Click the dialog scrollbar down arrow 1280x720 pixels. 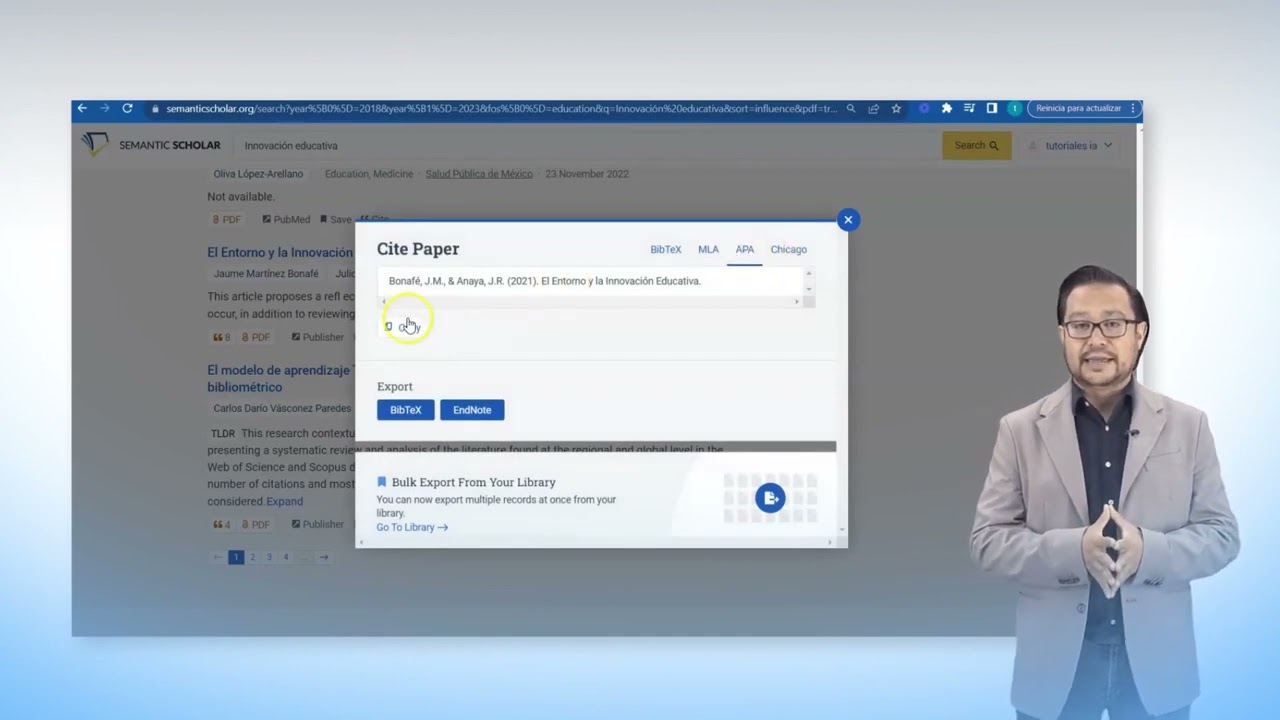pos(841,529)
